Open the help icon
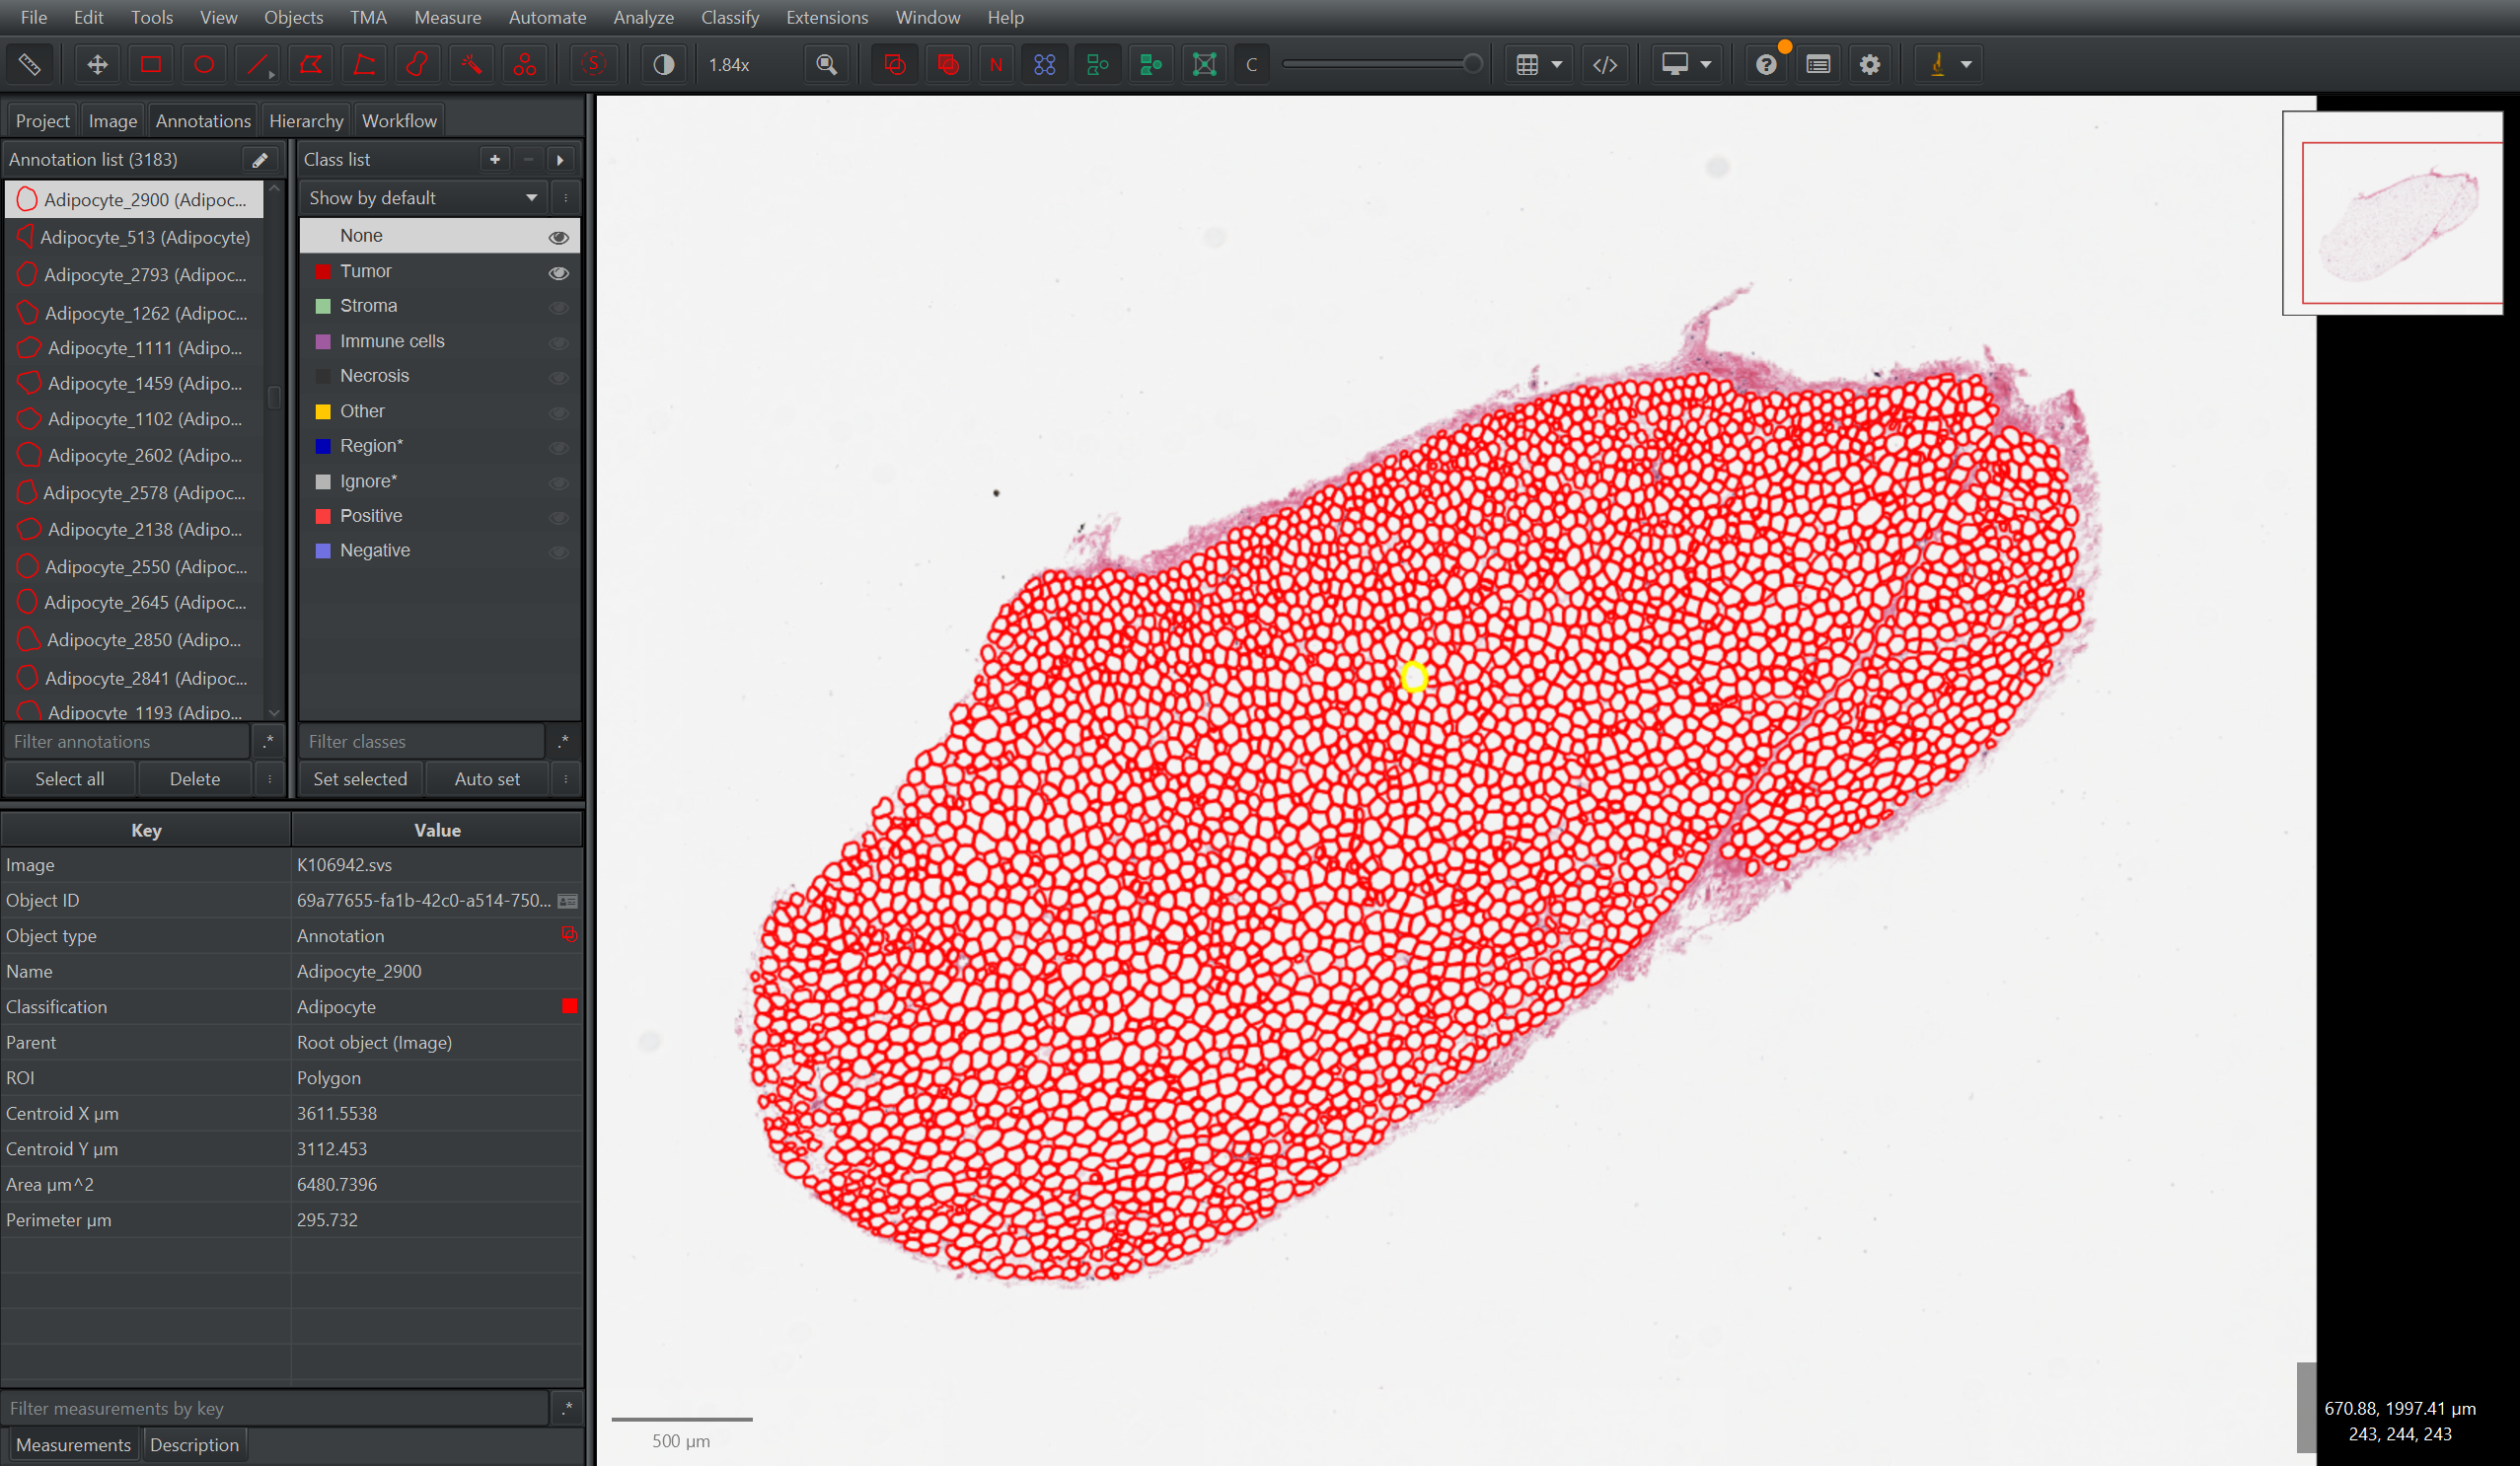This screenshot has height=1466, width=2520. coord(1766,65)
